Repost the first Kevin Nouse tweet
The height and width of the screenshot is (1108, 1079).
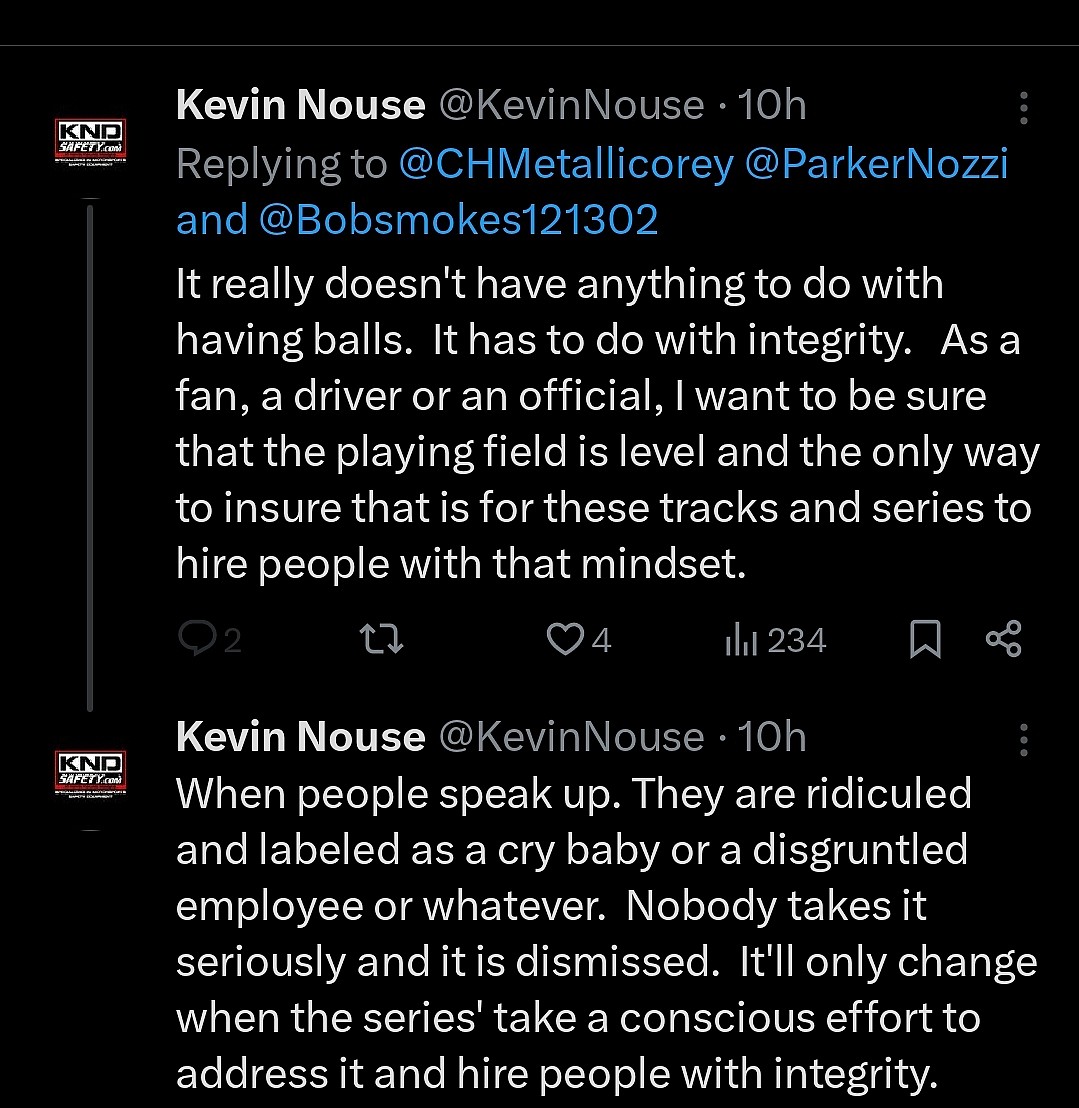coord(381,639)
